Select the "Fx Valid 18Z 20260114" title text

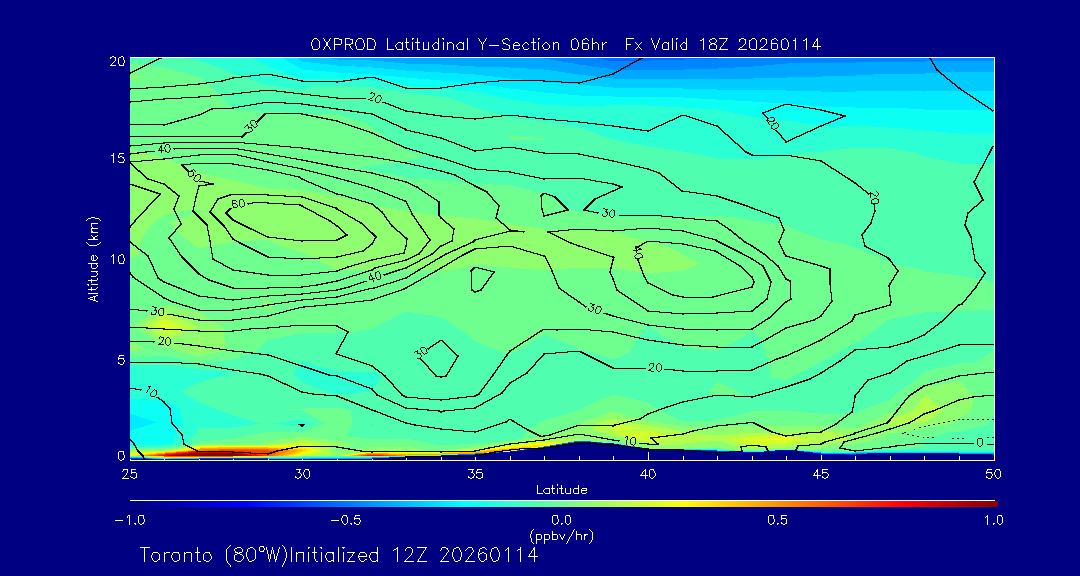tap(723, 45)
